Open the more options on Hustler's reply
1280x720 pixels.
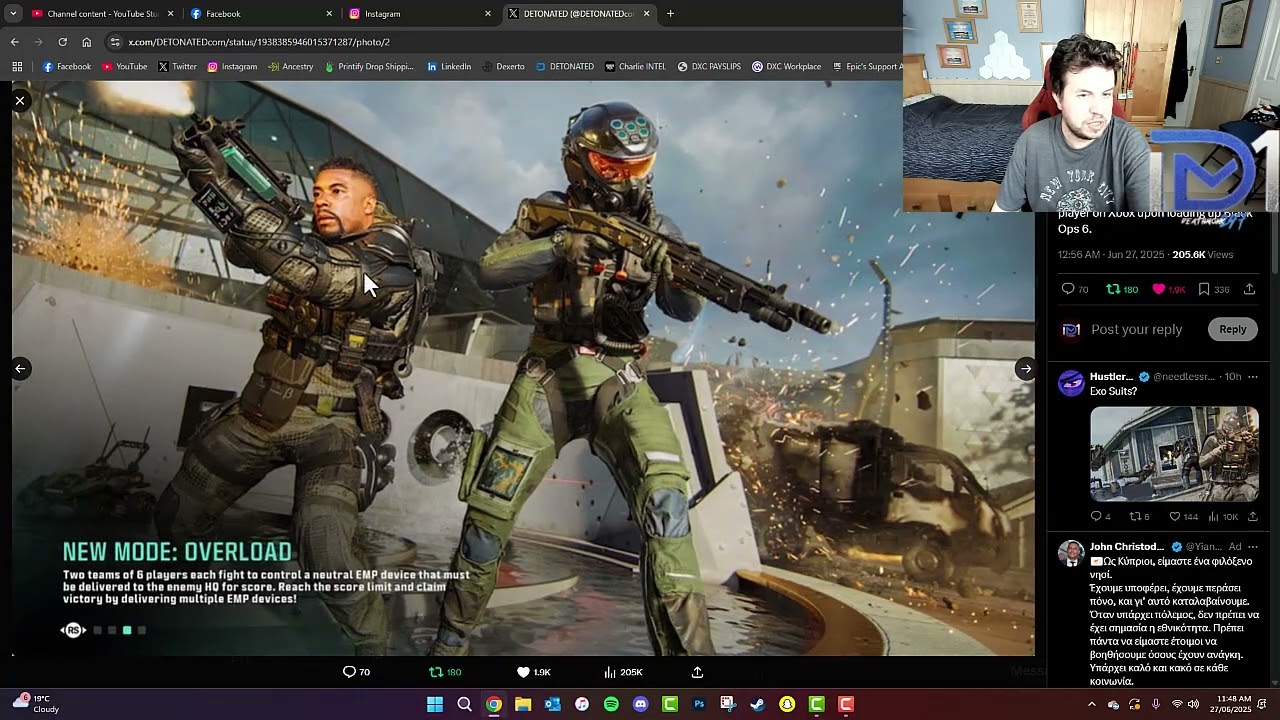click(1252, 377)
